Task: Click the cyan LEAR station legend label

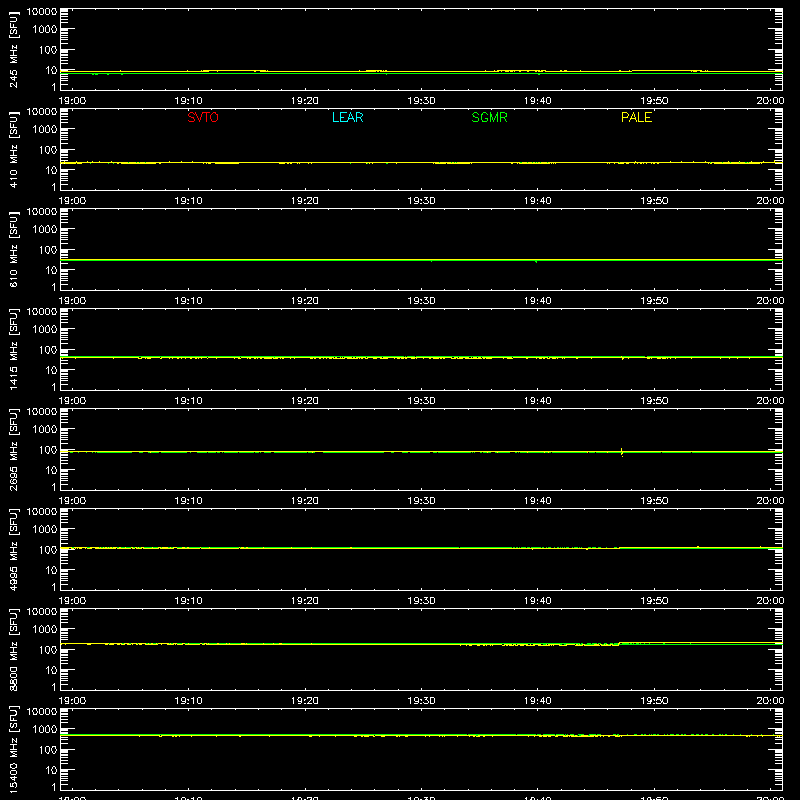Action: 347,117
